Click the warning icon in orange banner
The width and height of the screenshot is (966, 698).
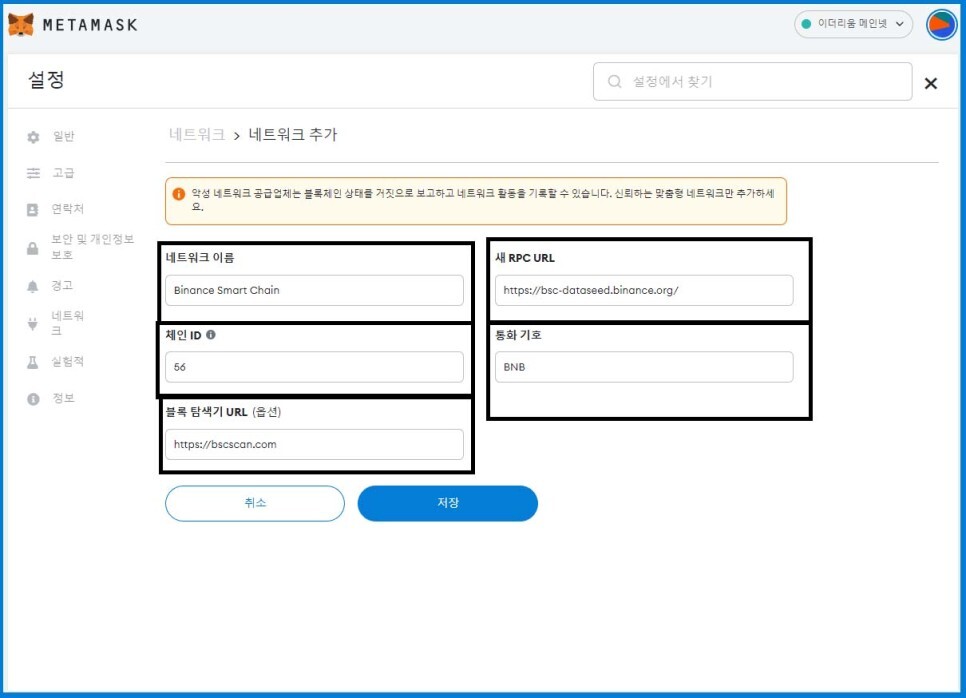179,194
